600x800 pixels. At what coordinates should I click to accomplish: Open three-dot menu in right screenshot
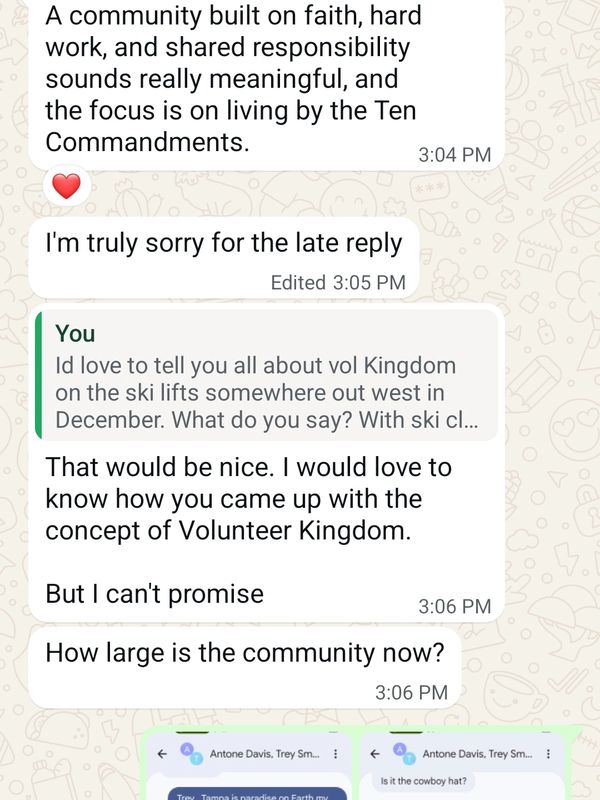tap(548, 754)
